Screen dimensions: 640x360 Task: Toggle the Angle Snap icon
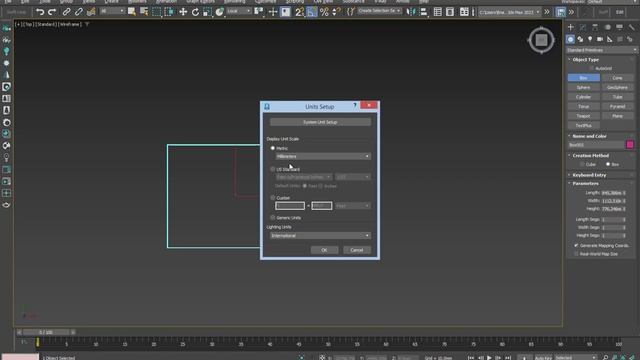[312, 12]
